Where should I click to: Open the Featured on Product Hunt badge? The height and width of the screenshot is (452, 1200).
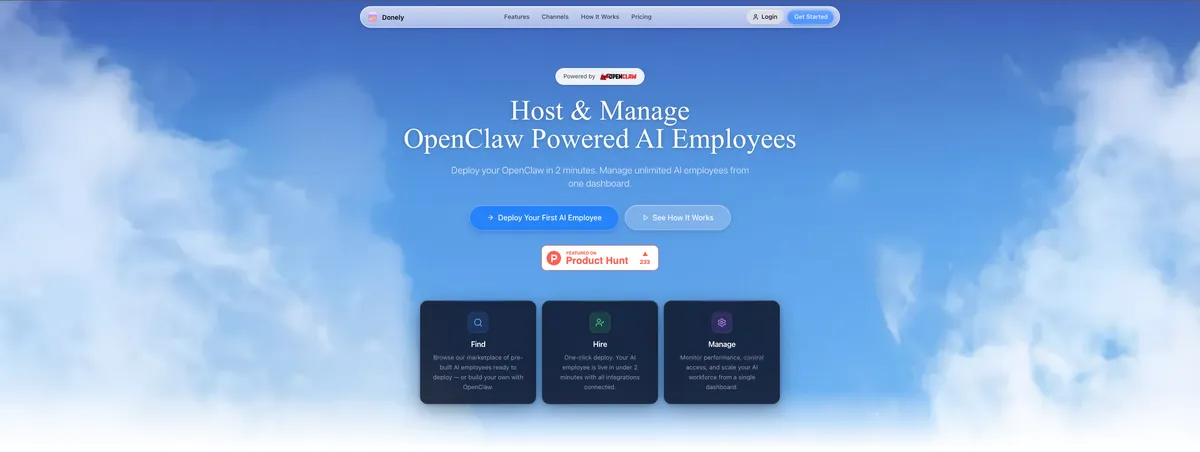[x=600, y=258]
